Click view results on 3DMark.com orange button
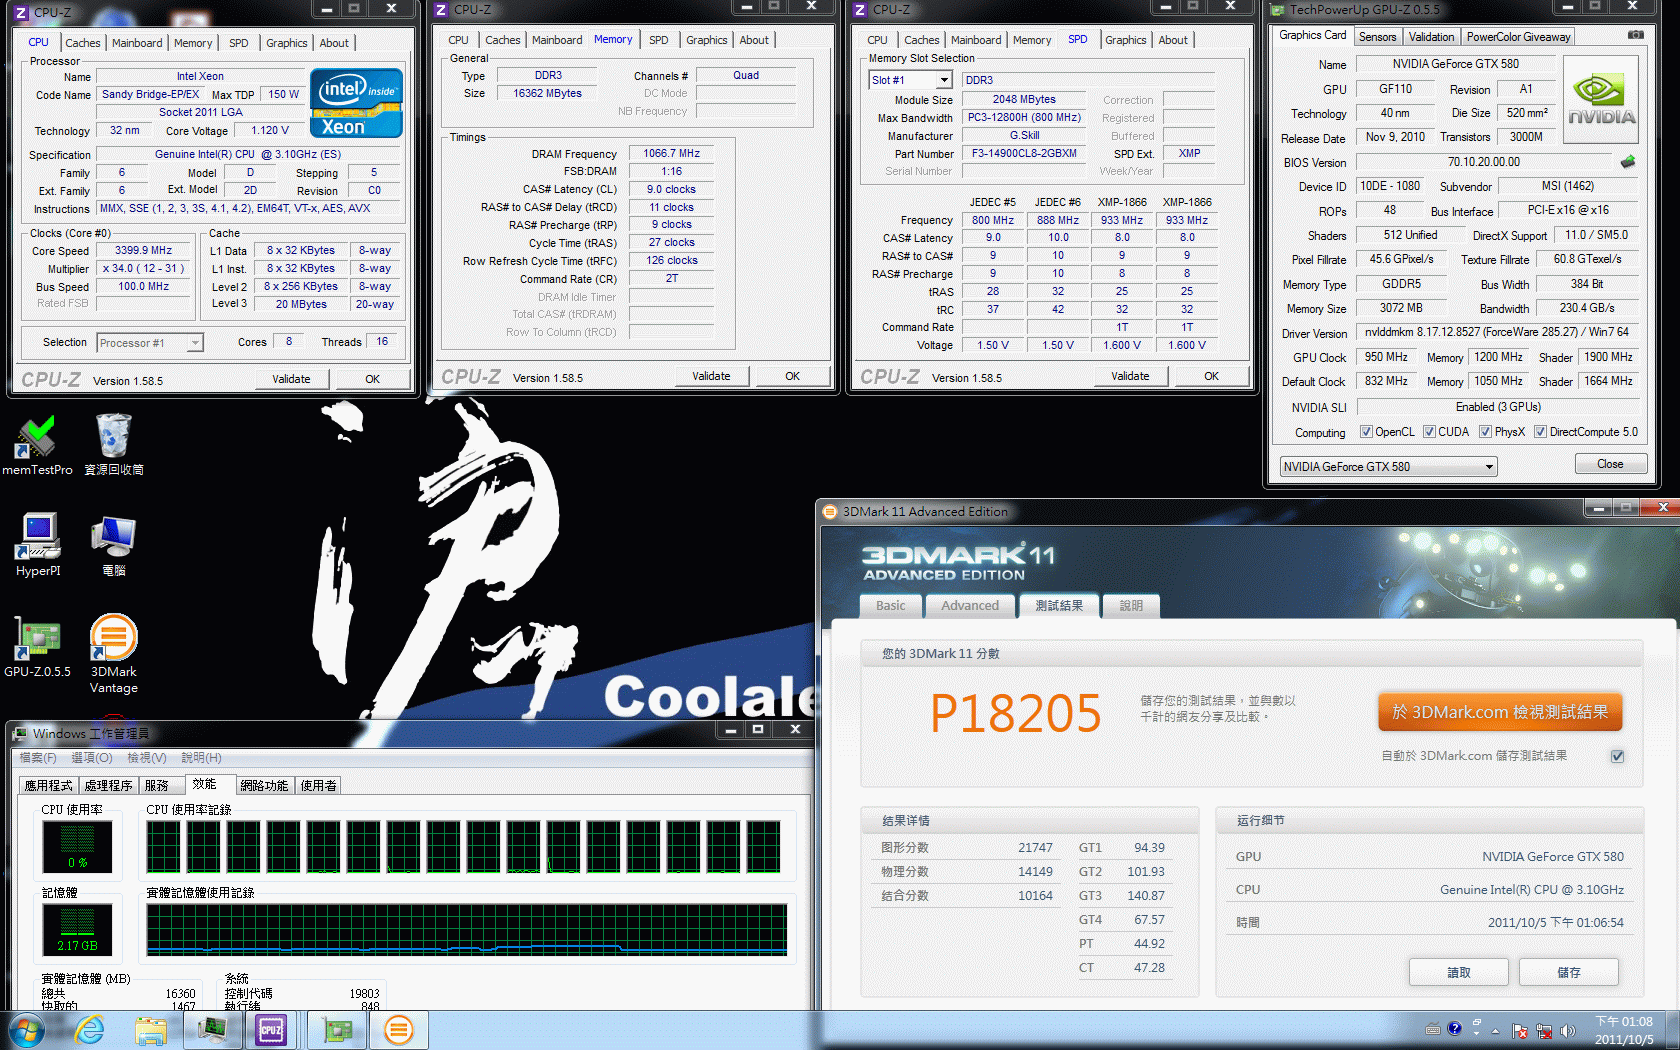Image resolution: width=1680 pixels, height=1050 pixels. 1500,712
